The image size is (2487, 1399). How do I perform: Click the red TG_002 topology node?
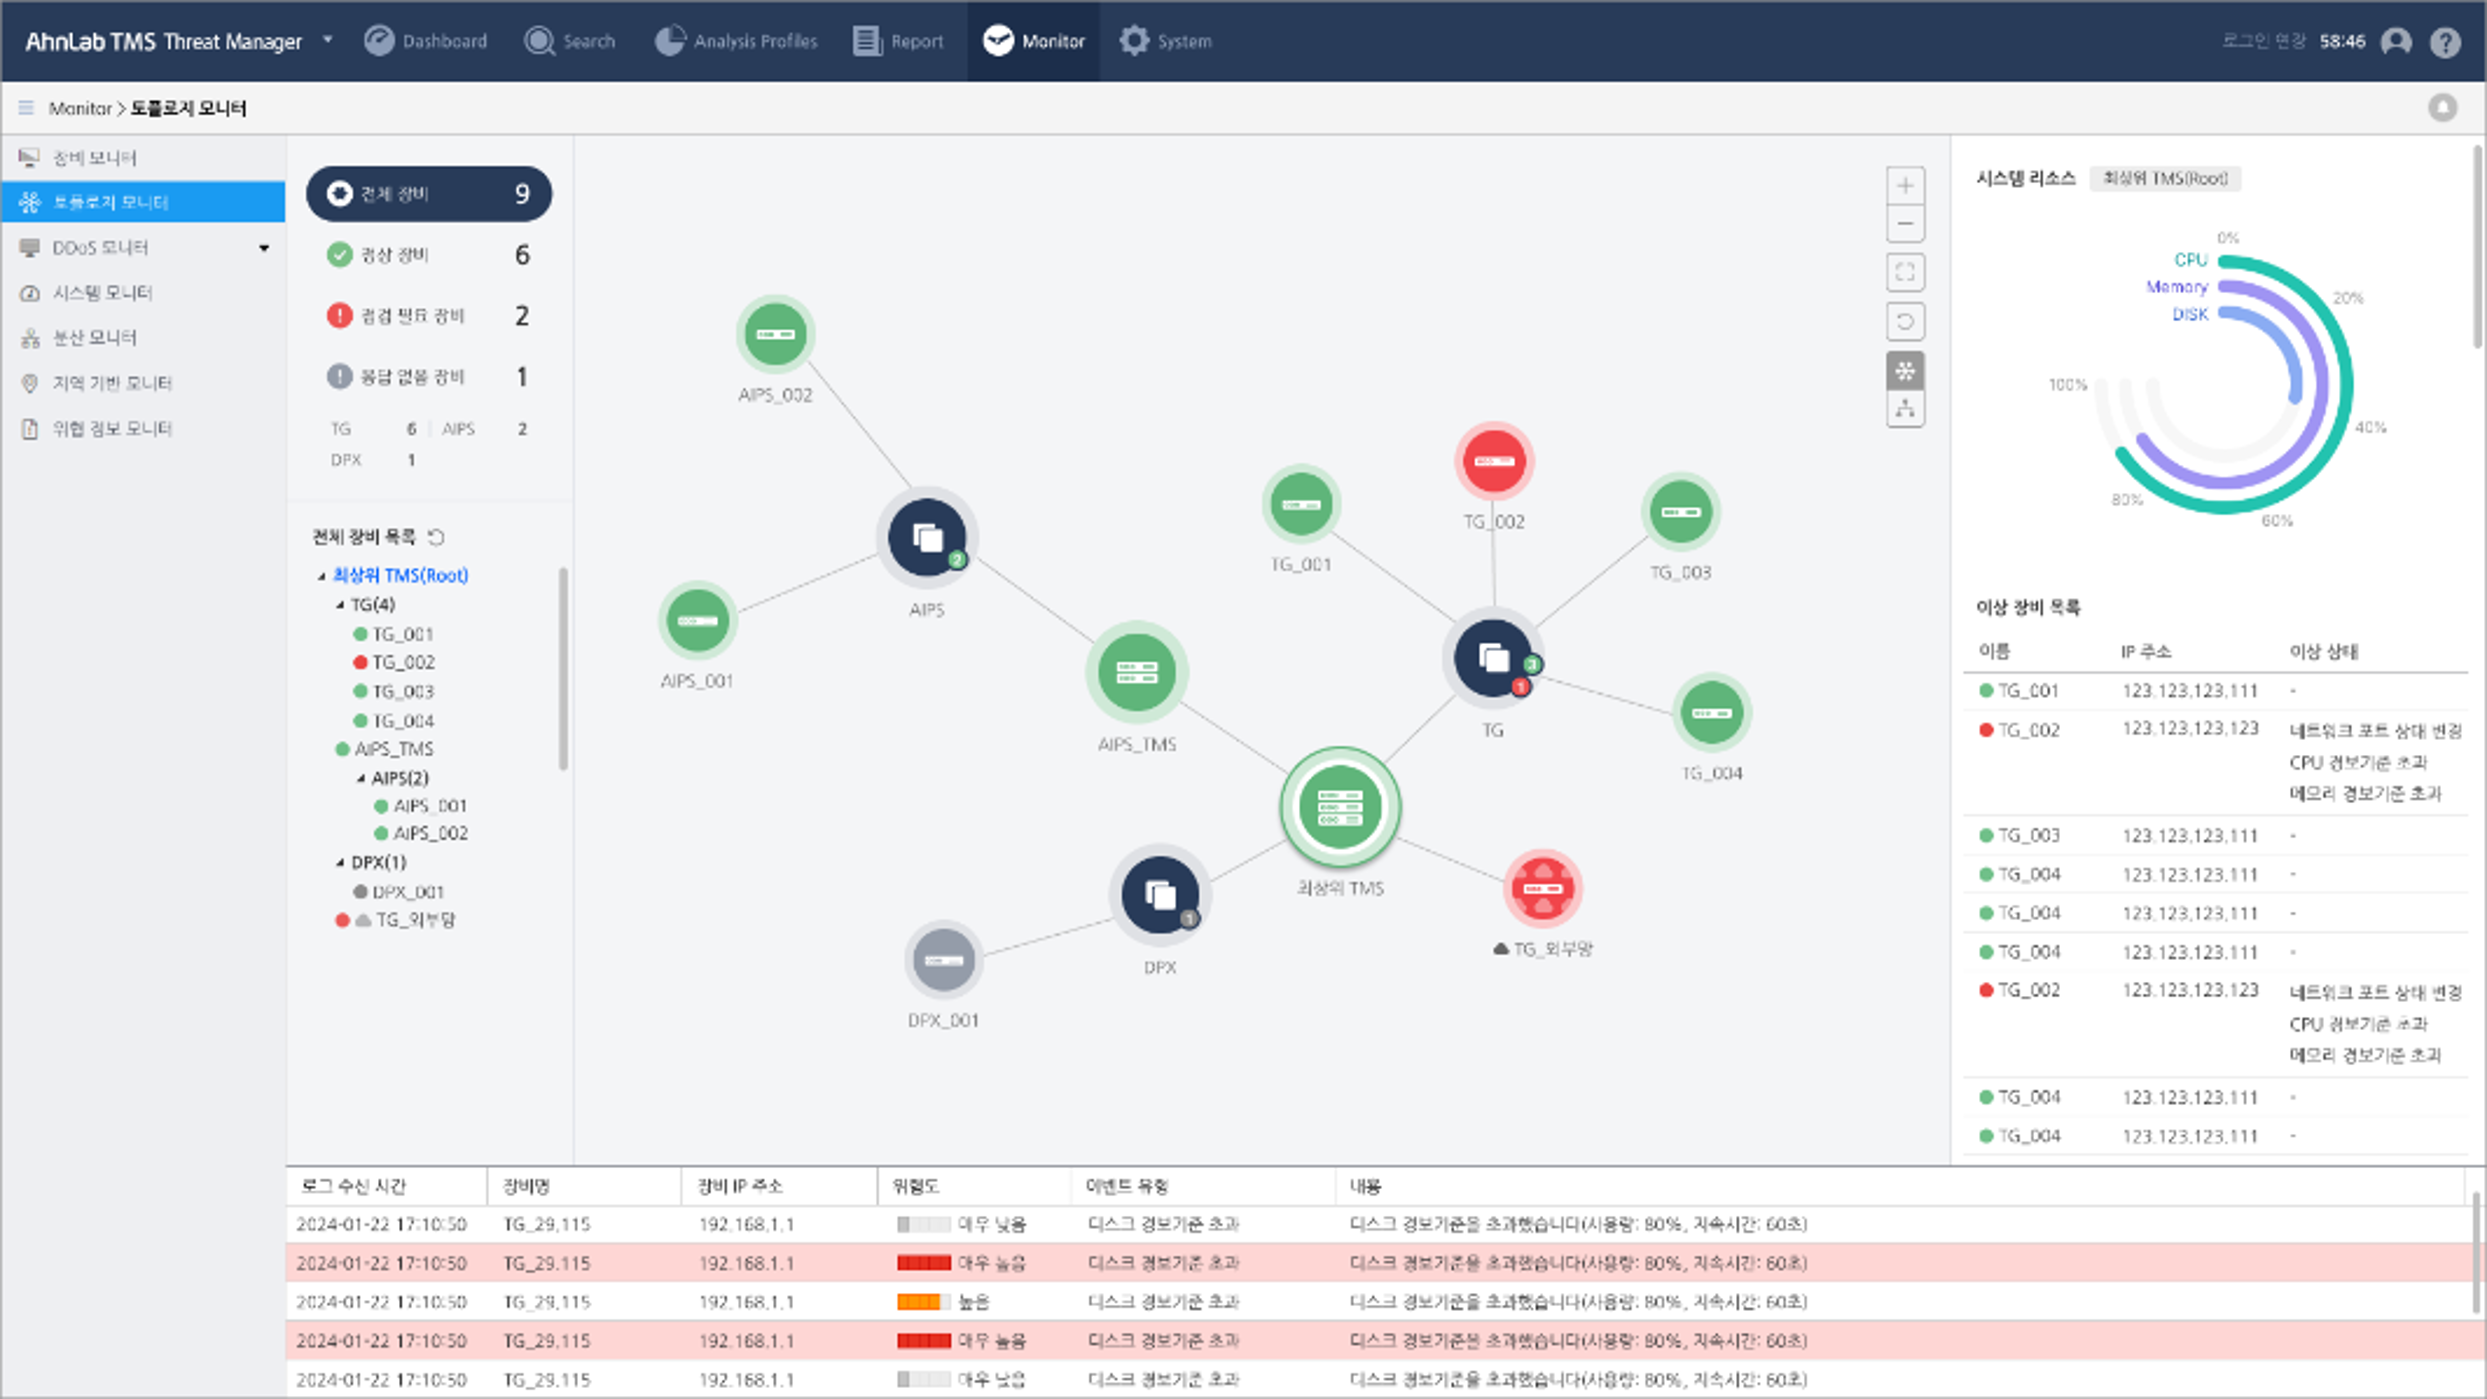pyautogui.click(x=1494, y=461)
